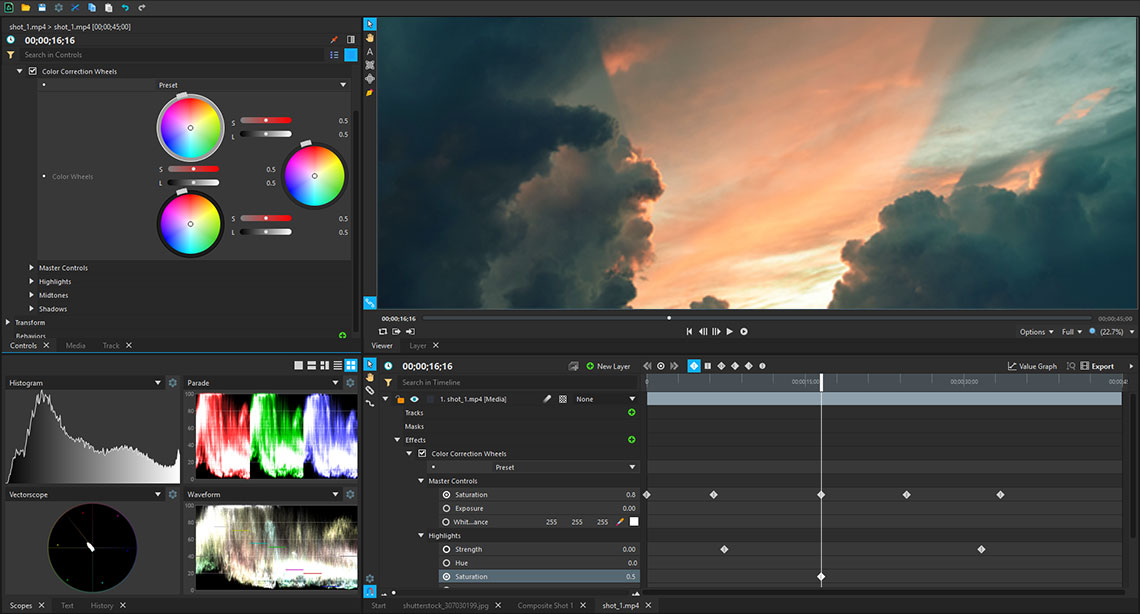
Task: Click the top color wheel's saturation slider
Action: 266,120
